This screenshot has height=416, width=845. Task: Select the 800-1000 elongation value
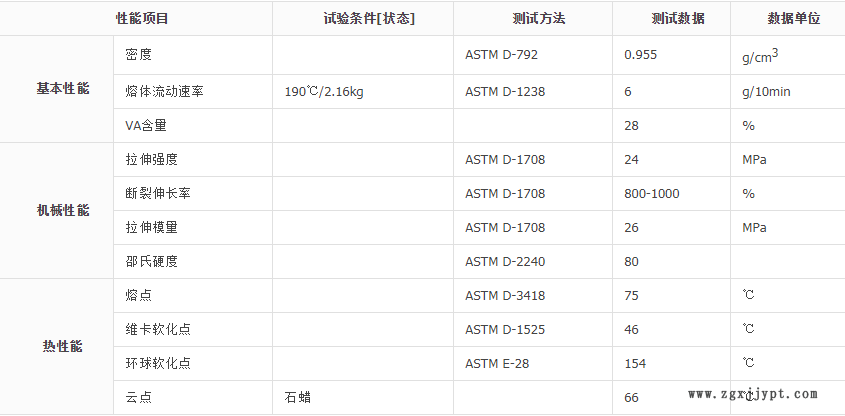[x=651, y=193]
